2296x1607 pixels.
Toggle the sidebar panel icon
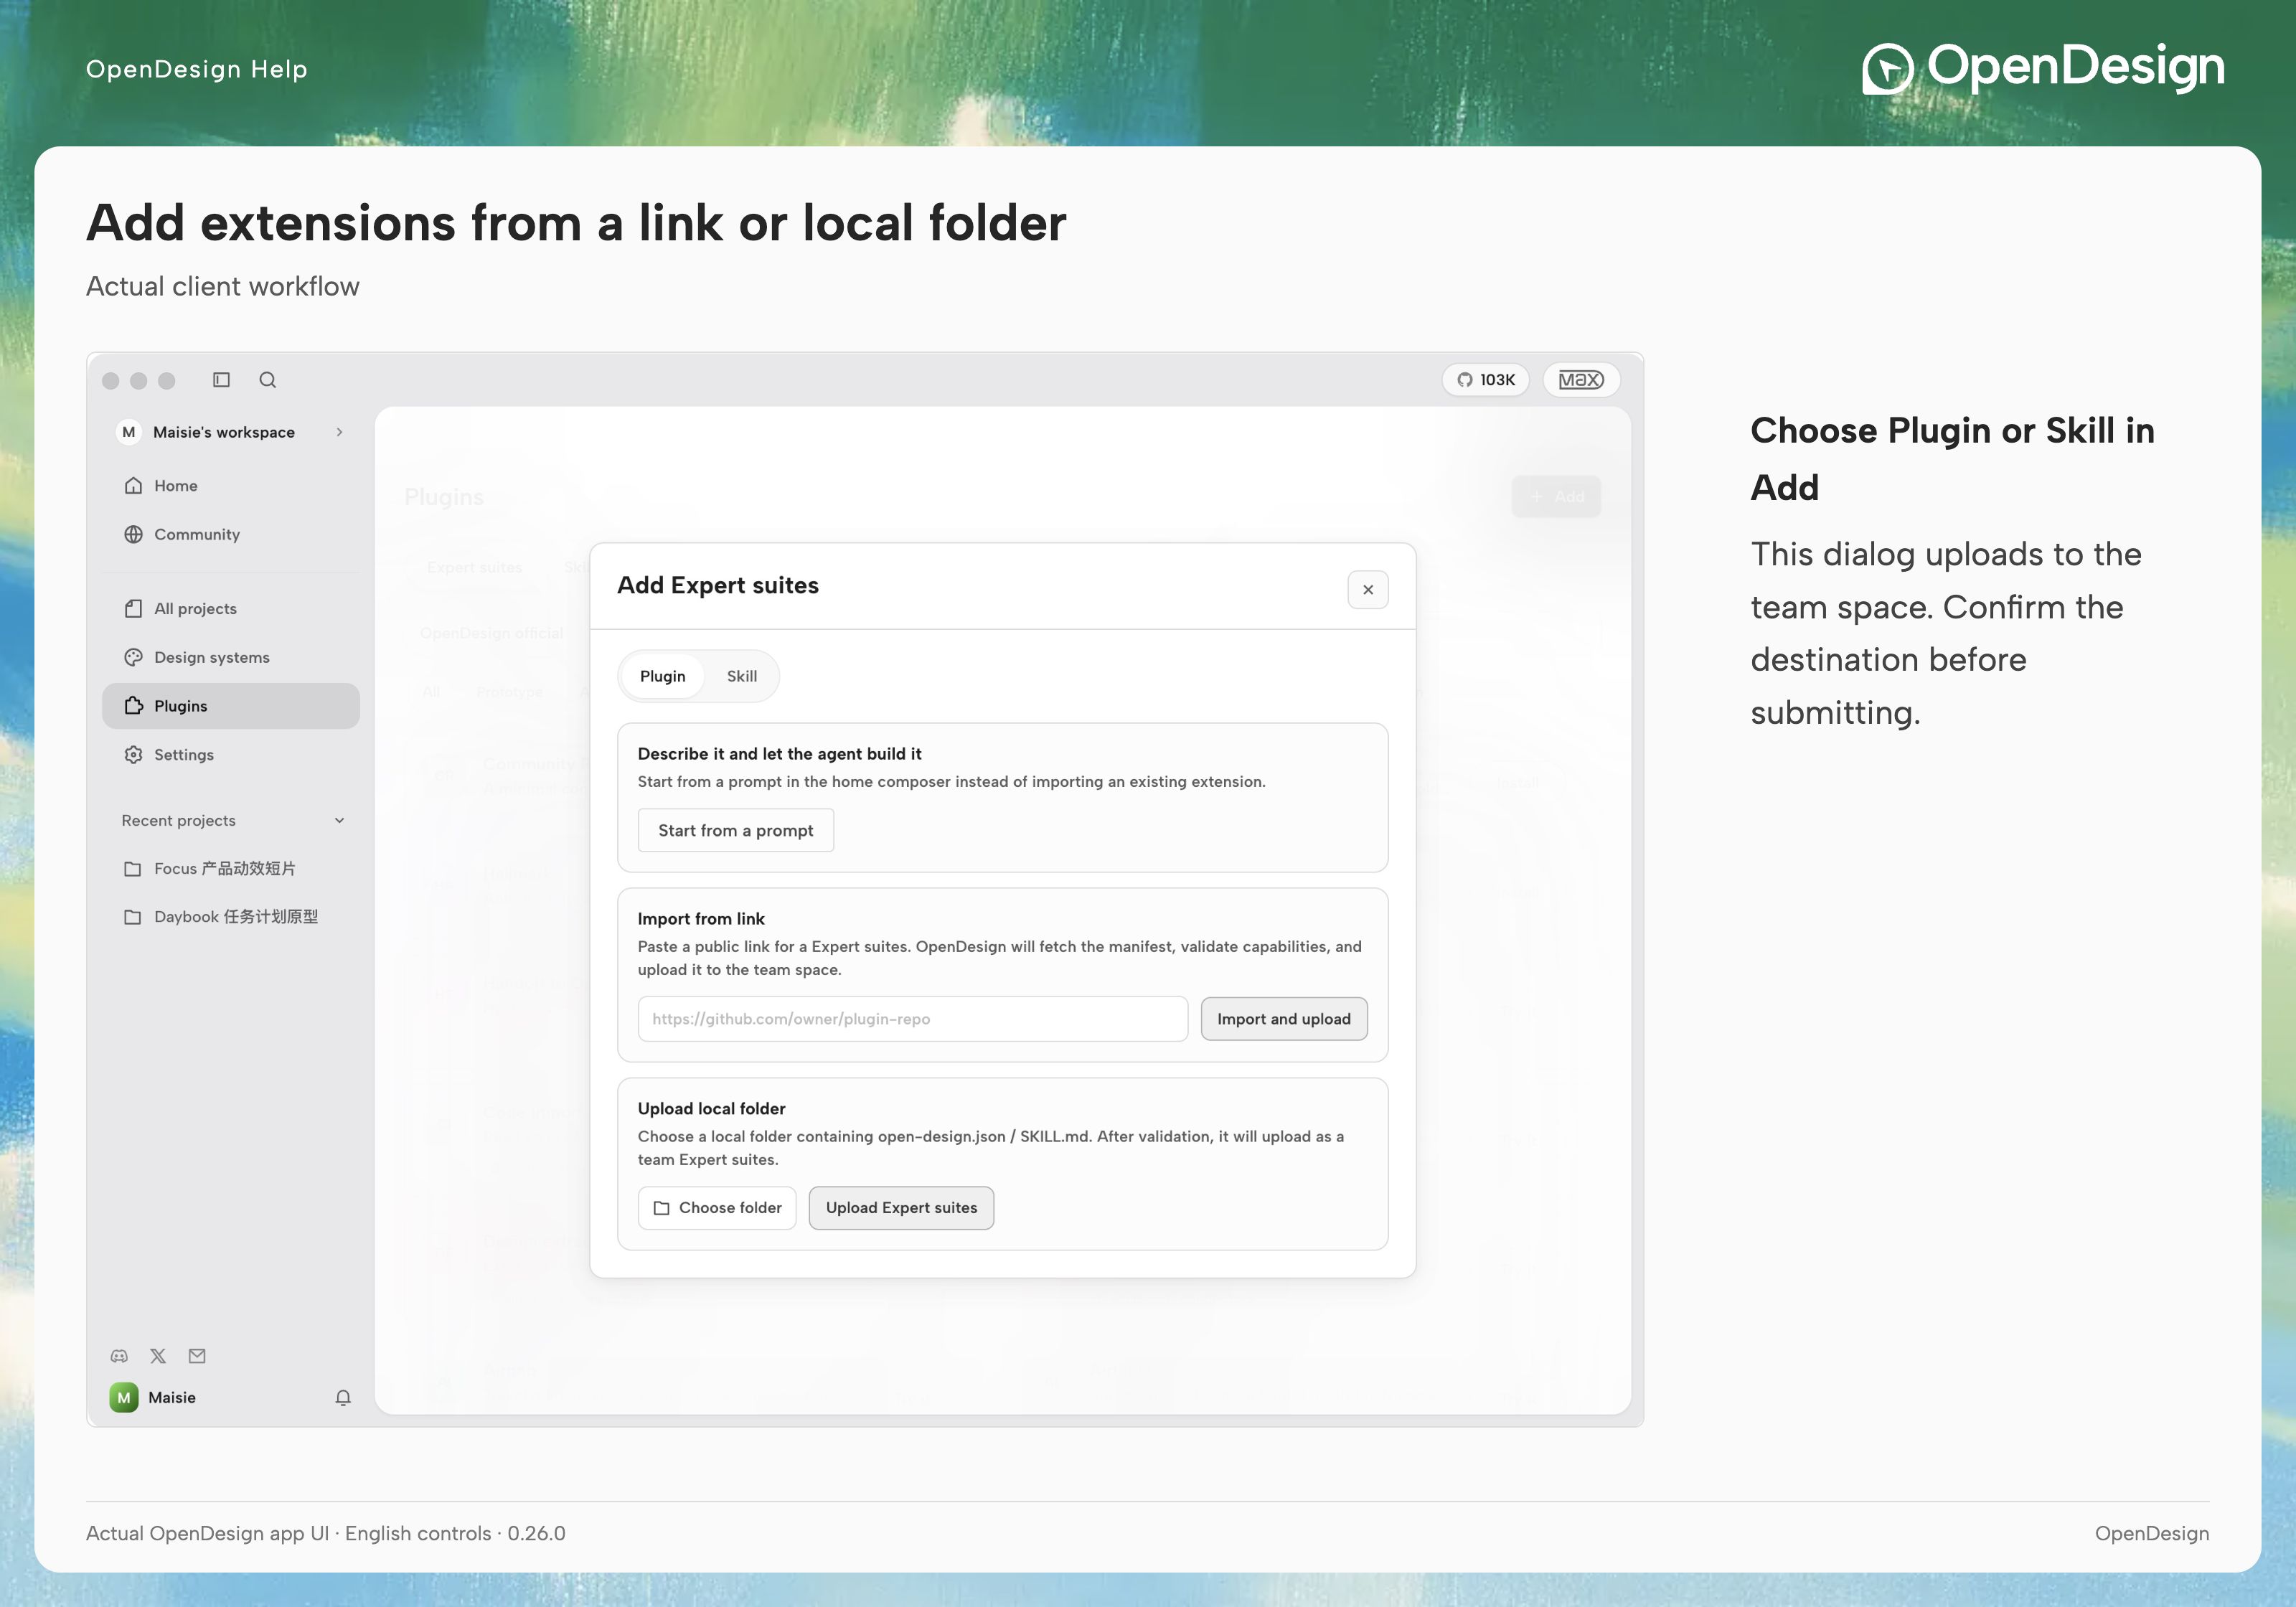pyautogui.click(x=221, y=380)
